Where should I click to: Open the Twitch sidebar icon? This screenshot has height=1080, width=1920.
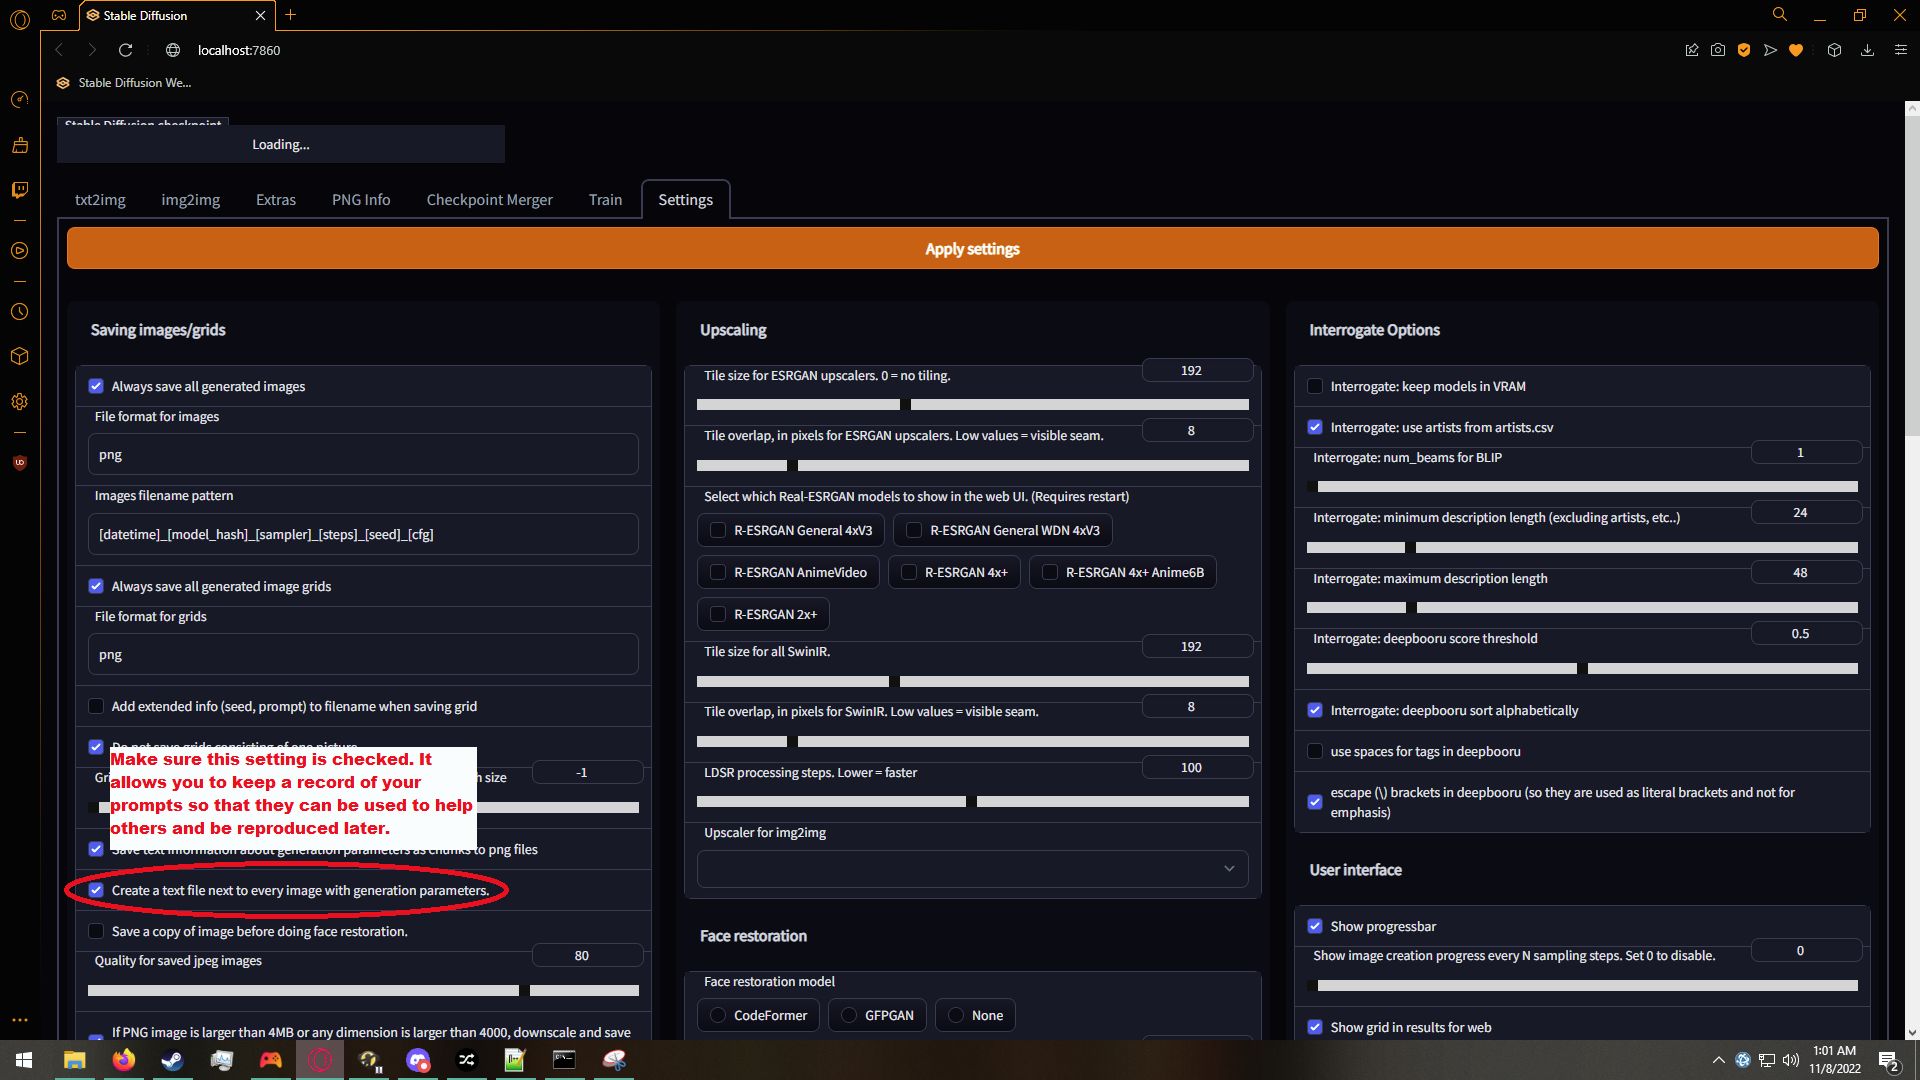point(20,190)
